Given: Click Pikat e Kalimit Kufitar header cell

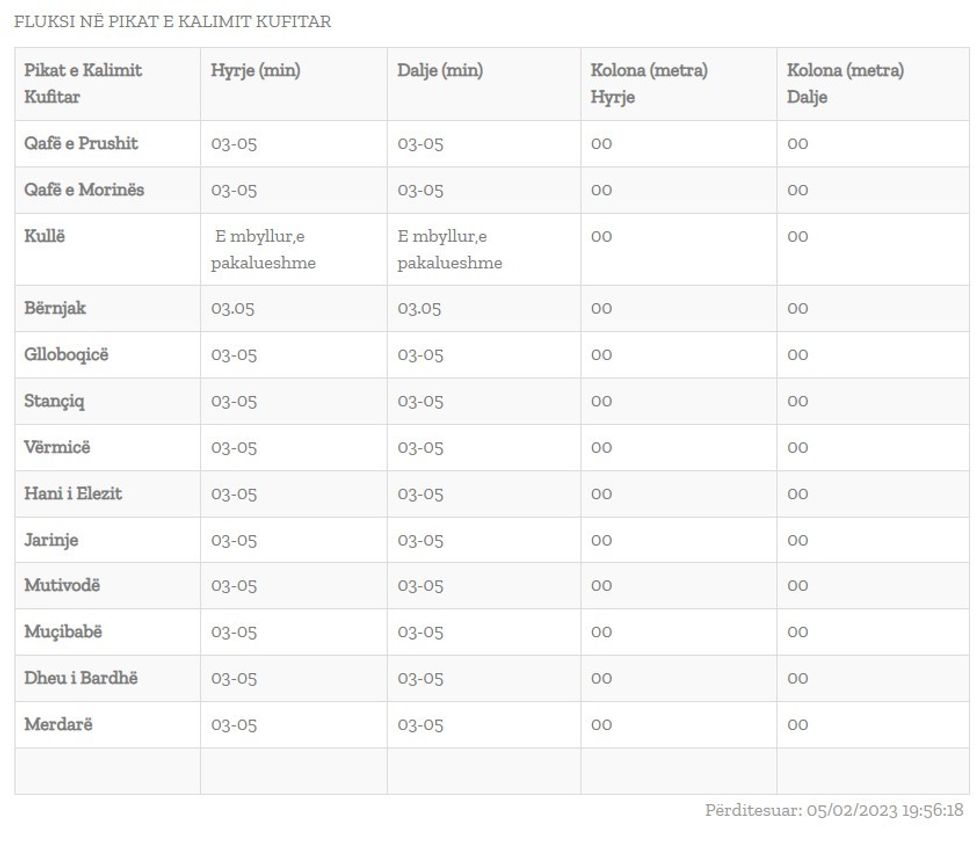Looking at the screenshot, I should (x=83, y=83).
